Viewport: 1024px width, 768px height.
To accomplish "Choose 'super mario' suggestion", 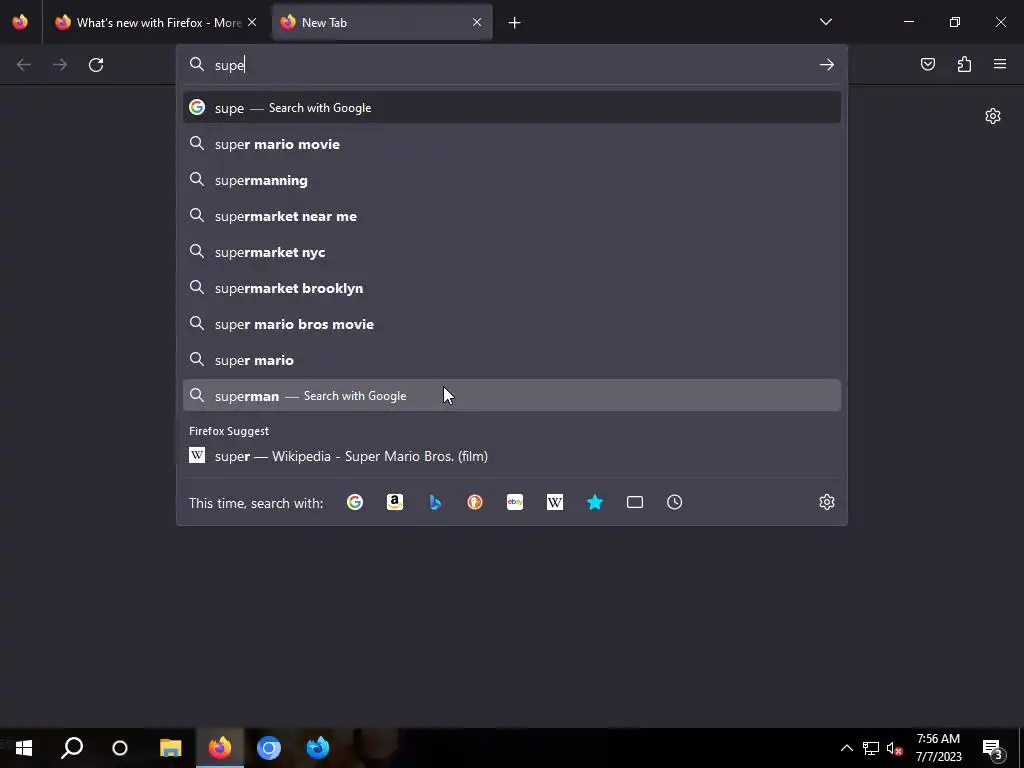I will click(x=512, y=359).
